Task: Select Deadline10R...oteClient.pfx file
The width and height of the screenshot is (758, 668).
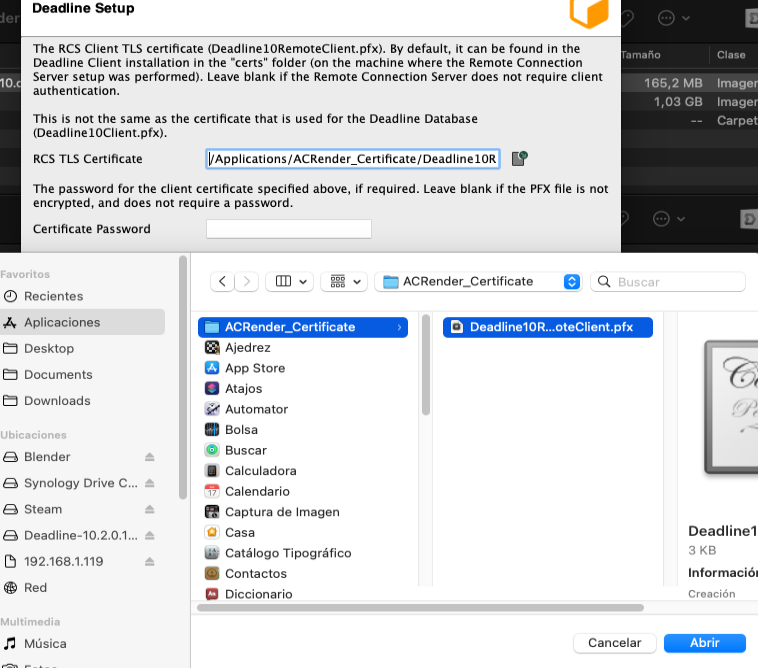Action: click(x=547, y=327)
